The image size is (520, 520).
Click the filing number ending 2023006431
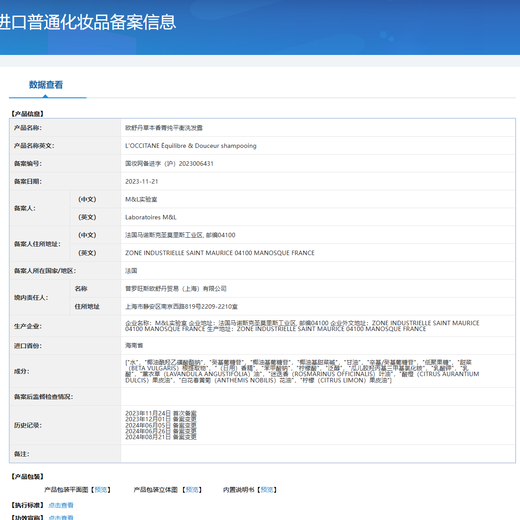tap(169, 164)
